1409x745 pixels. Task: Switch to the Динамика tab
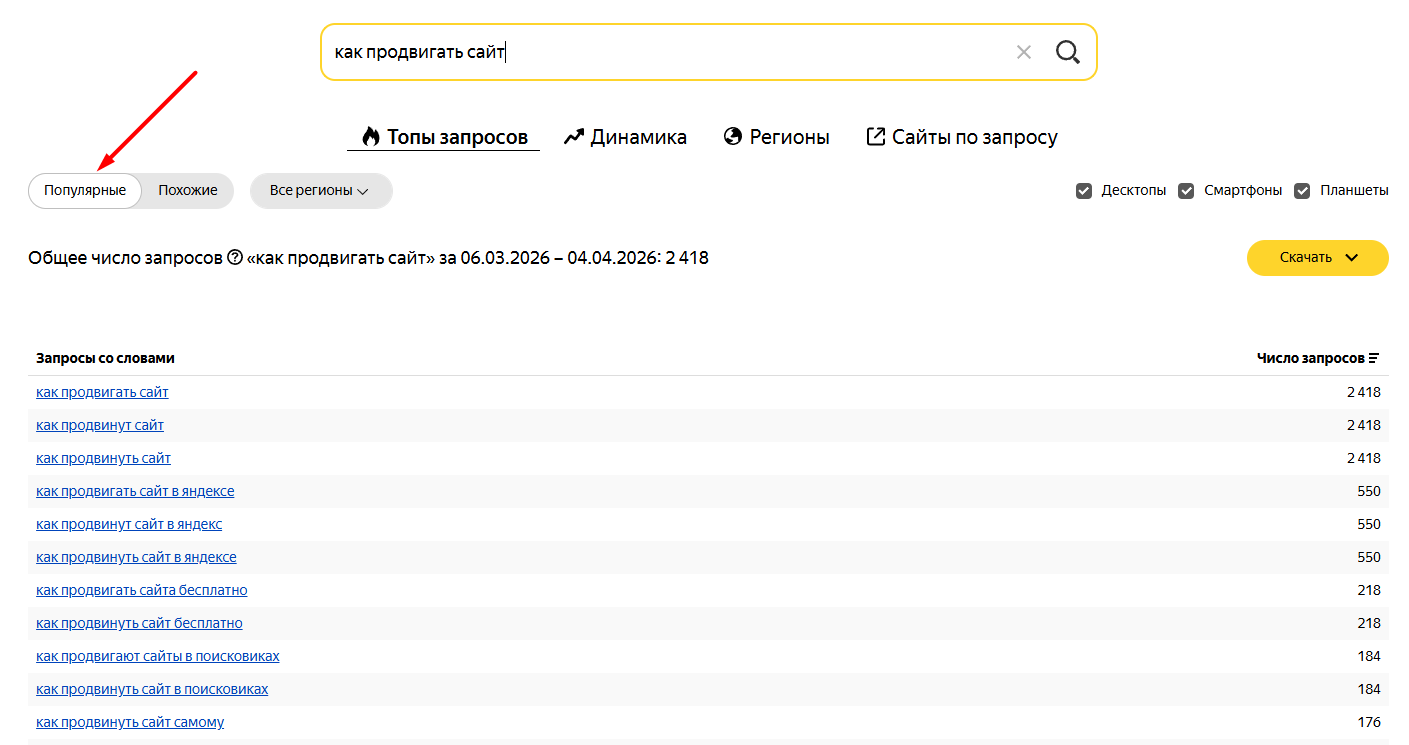click(x=637, y=136)
